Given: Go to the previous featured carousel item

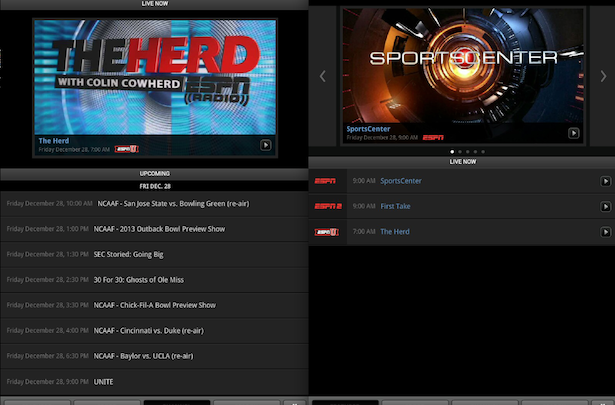Looking at the screenshot, I should [322, 76].
